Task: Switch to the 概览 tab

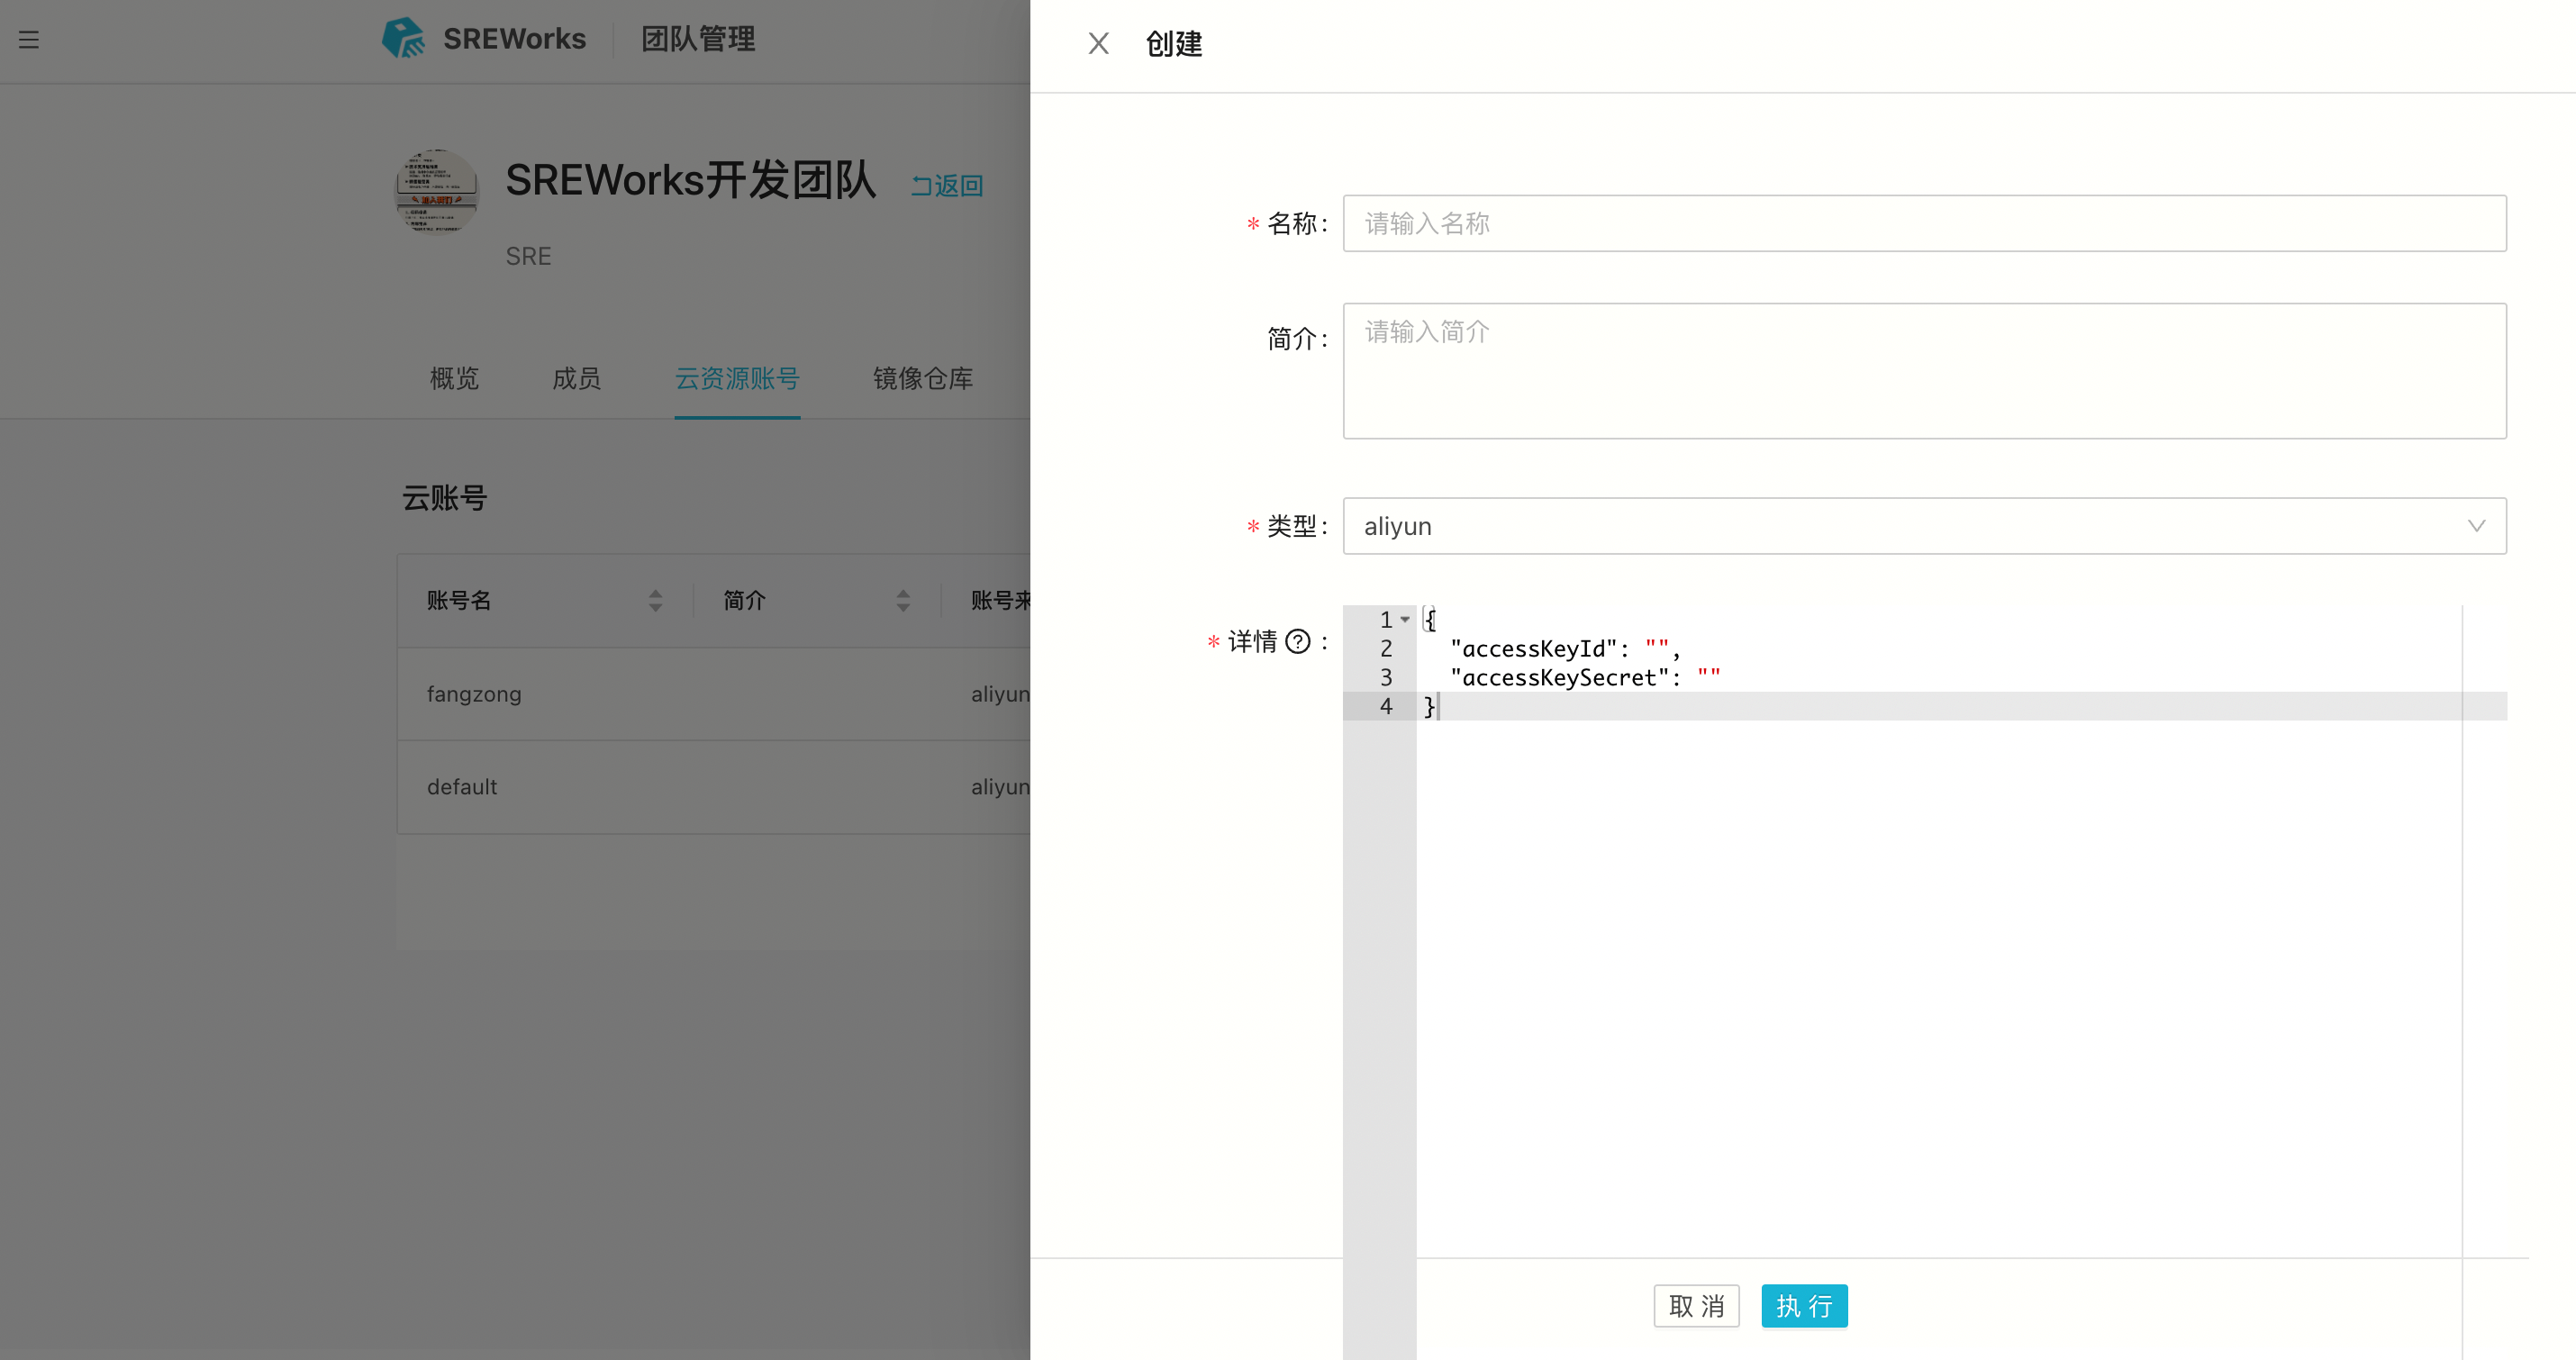Action: 454,379
